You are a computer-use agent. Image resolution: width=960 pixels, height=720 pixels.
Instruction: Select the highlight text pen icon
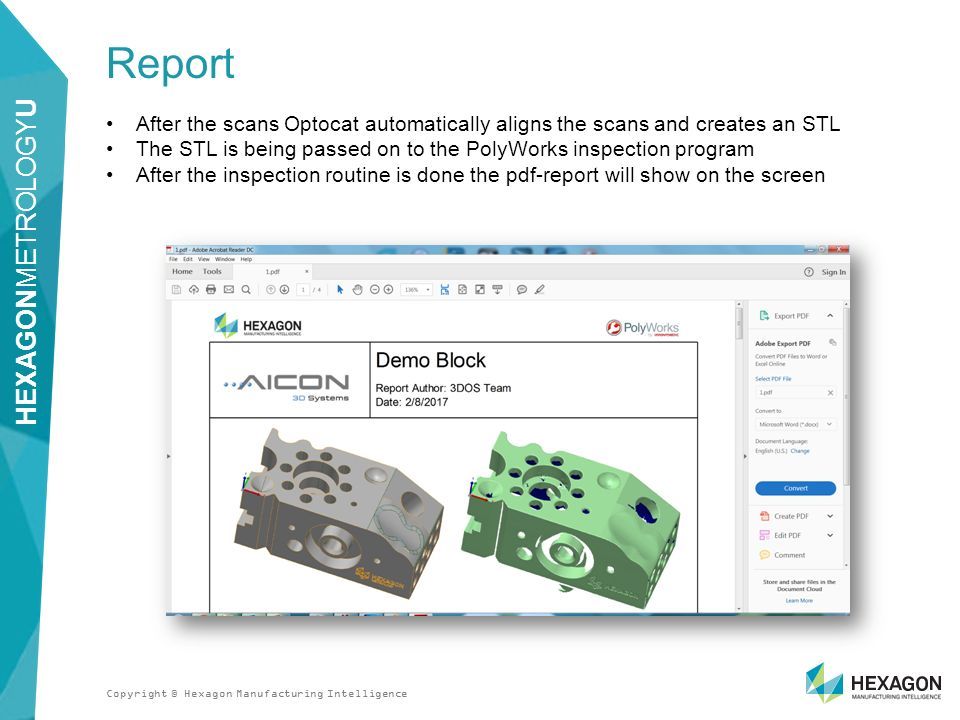[x=539, y=290]
